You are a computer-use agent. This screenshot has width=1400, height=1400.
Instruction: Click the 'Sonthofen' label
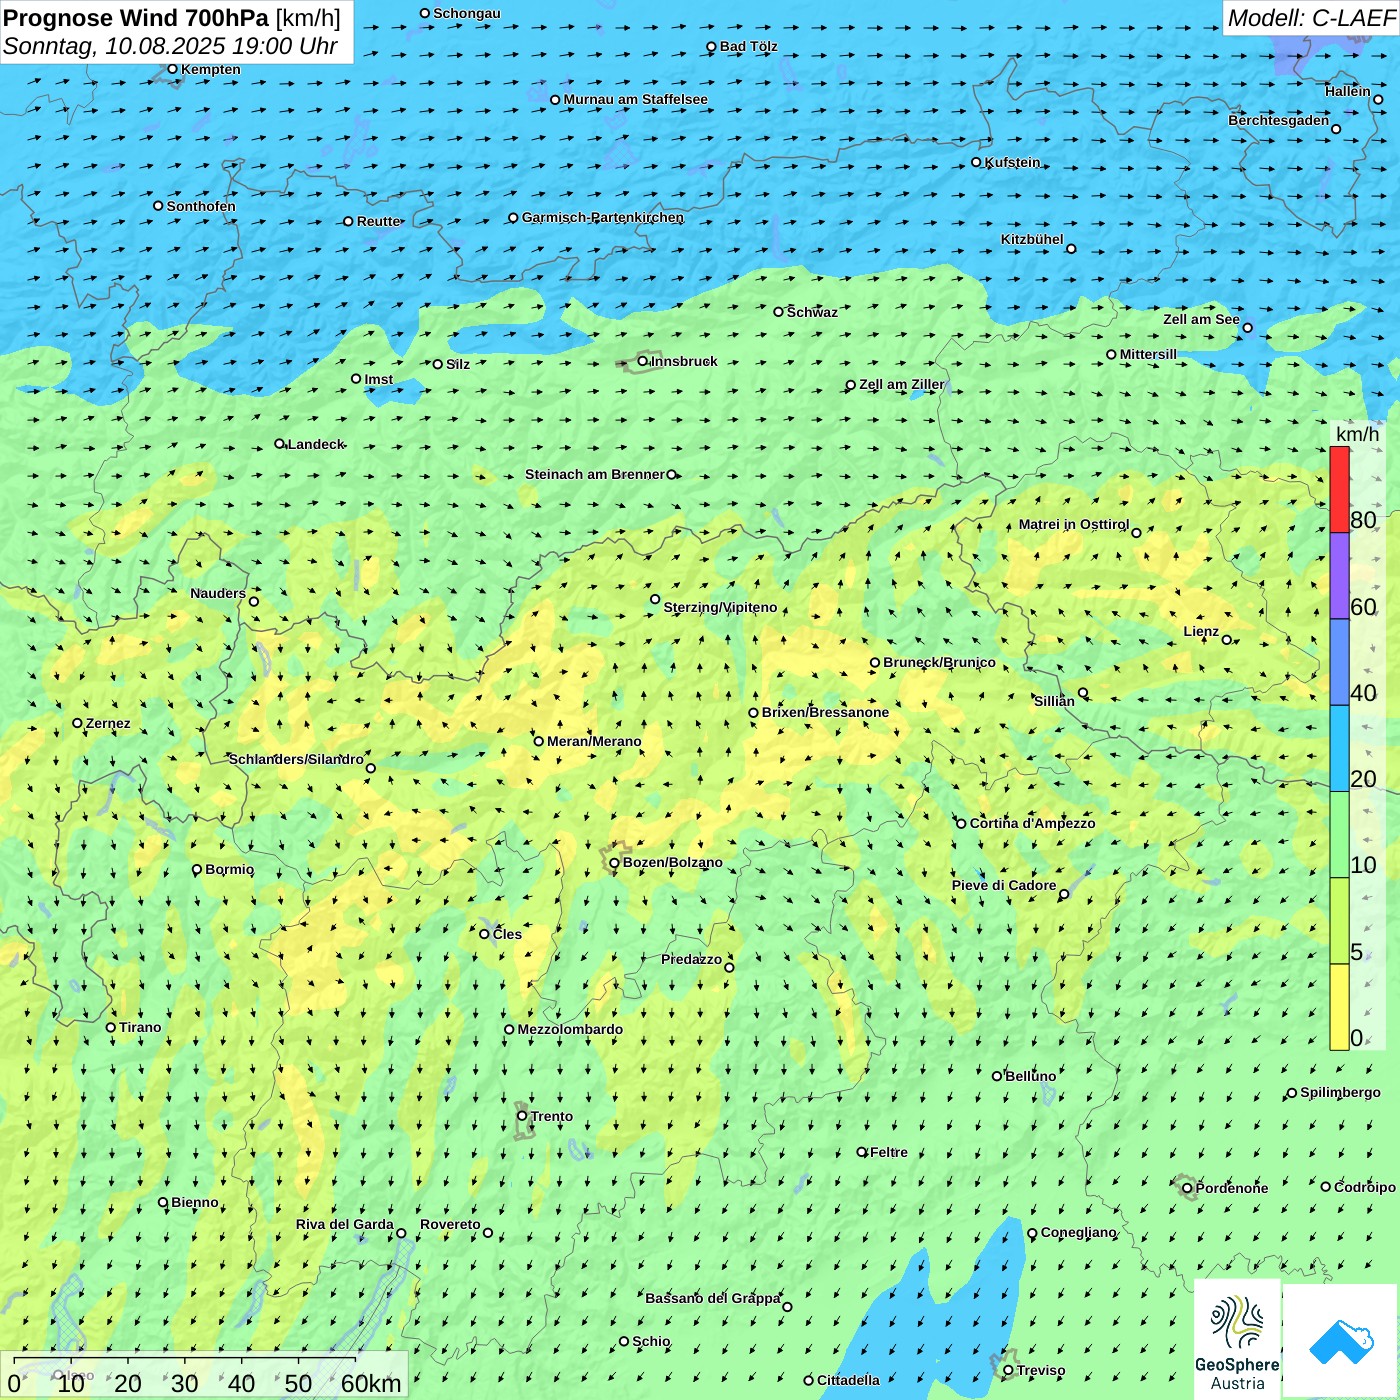coord(201,206)
